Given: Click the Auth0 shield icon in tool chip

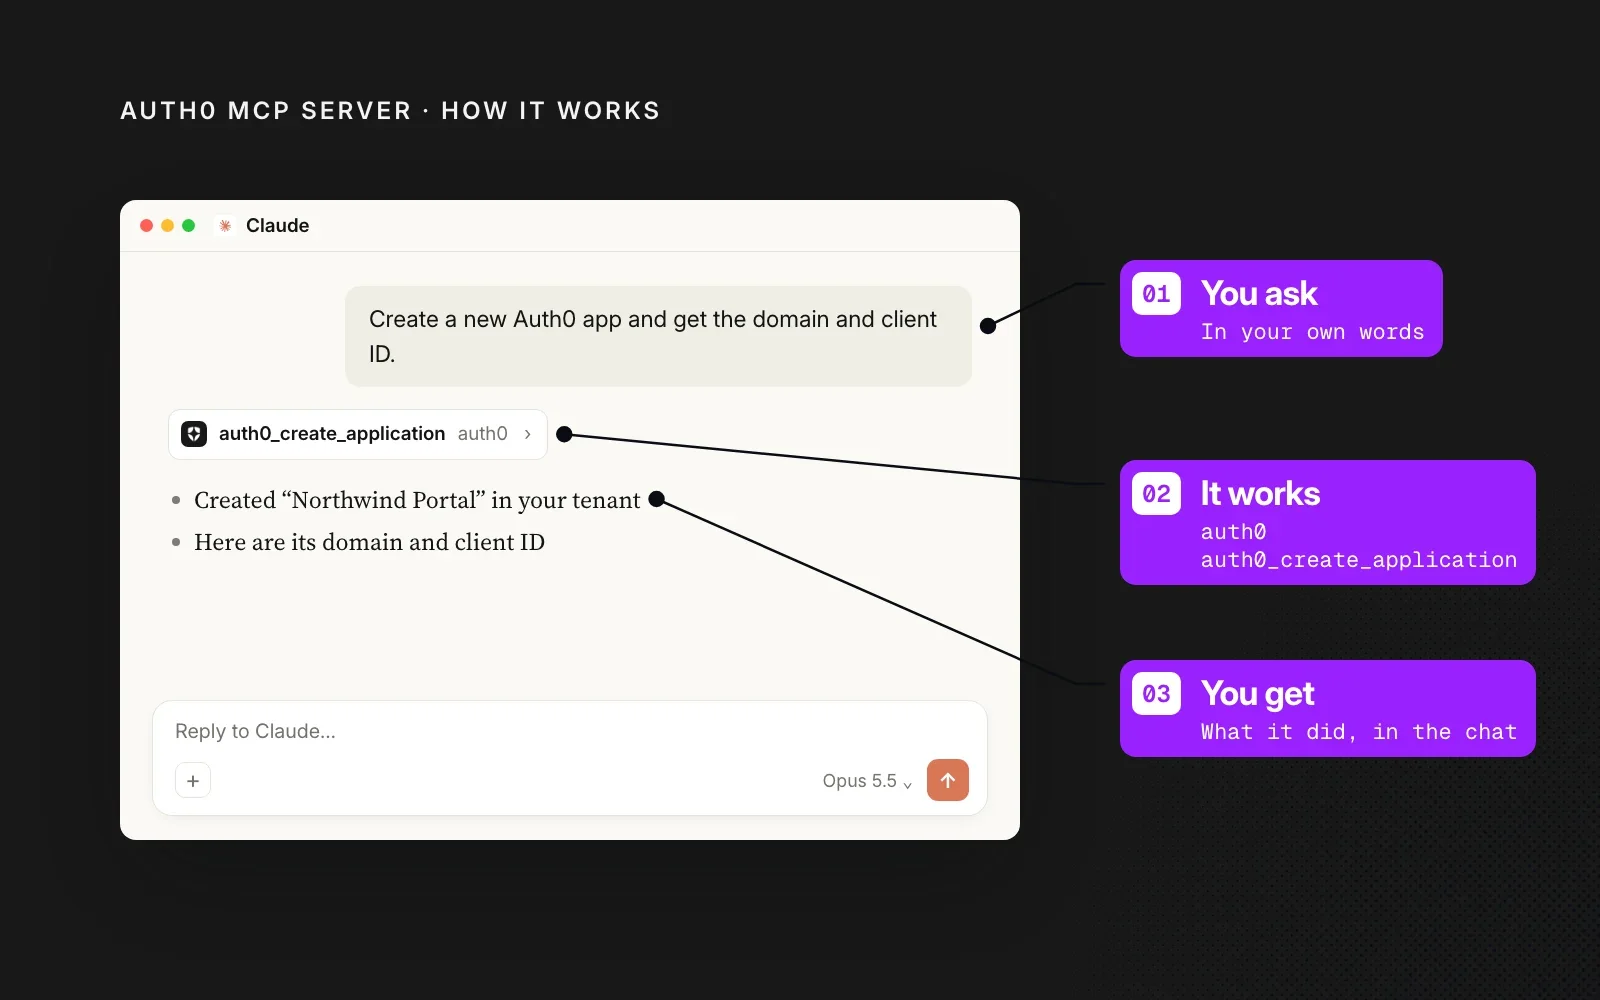Looking at the screenshot, I should point(194,434).
